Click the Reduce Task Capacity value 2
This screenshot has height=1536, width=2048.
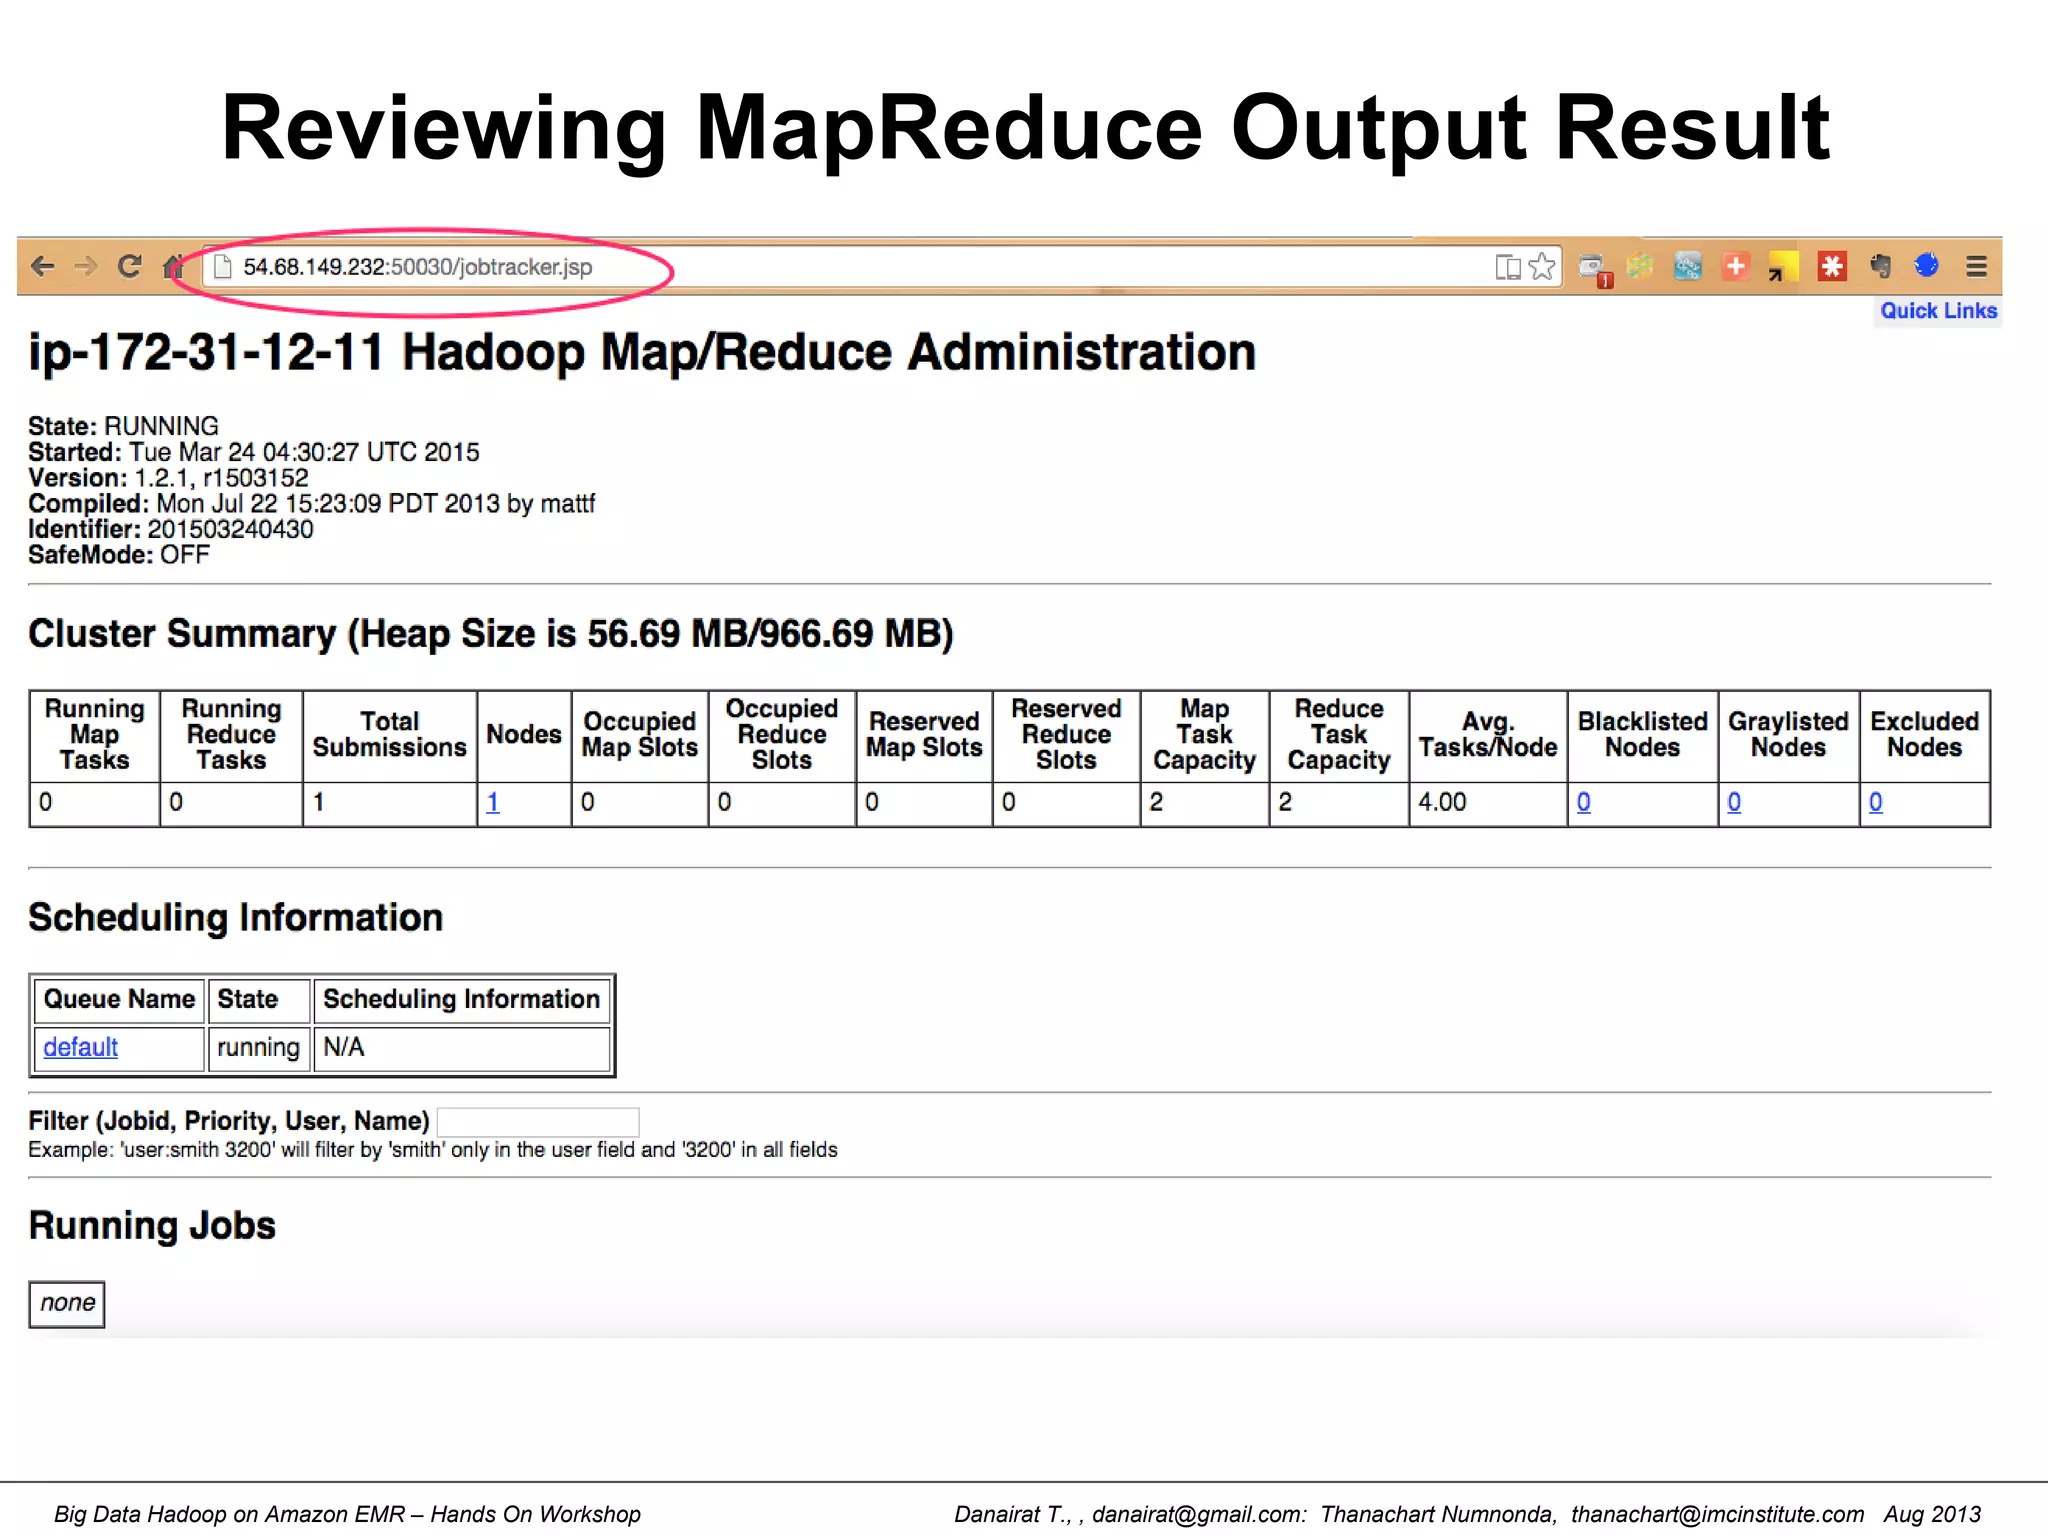1285,802
